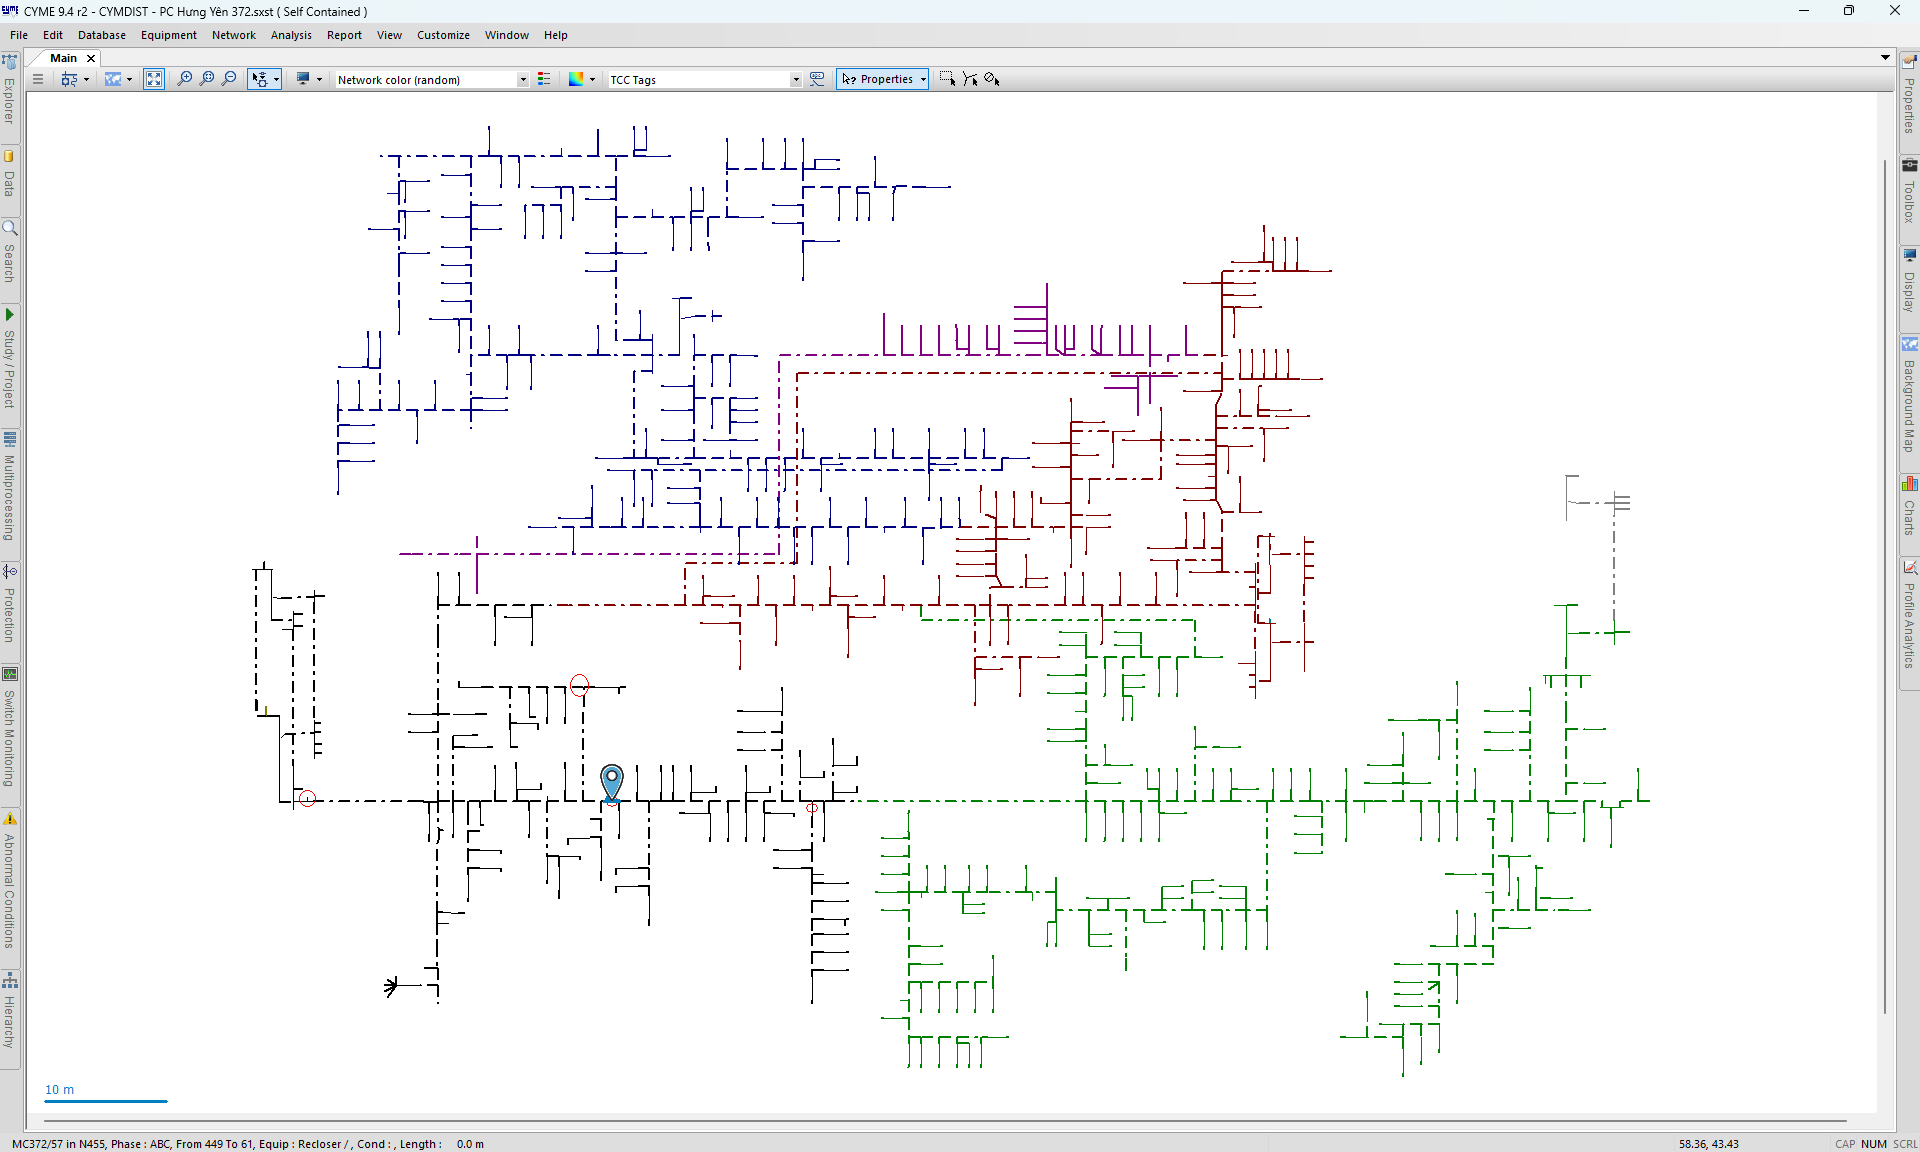
Task: Open the Network color (random) dropdown
Action: (x=522, y=80)
